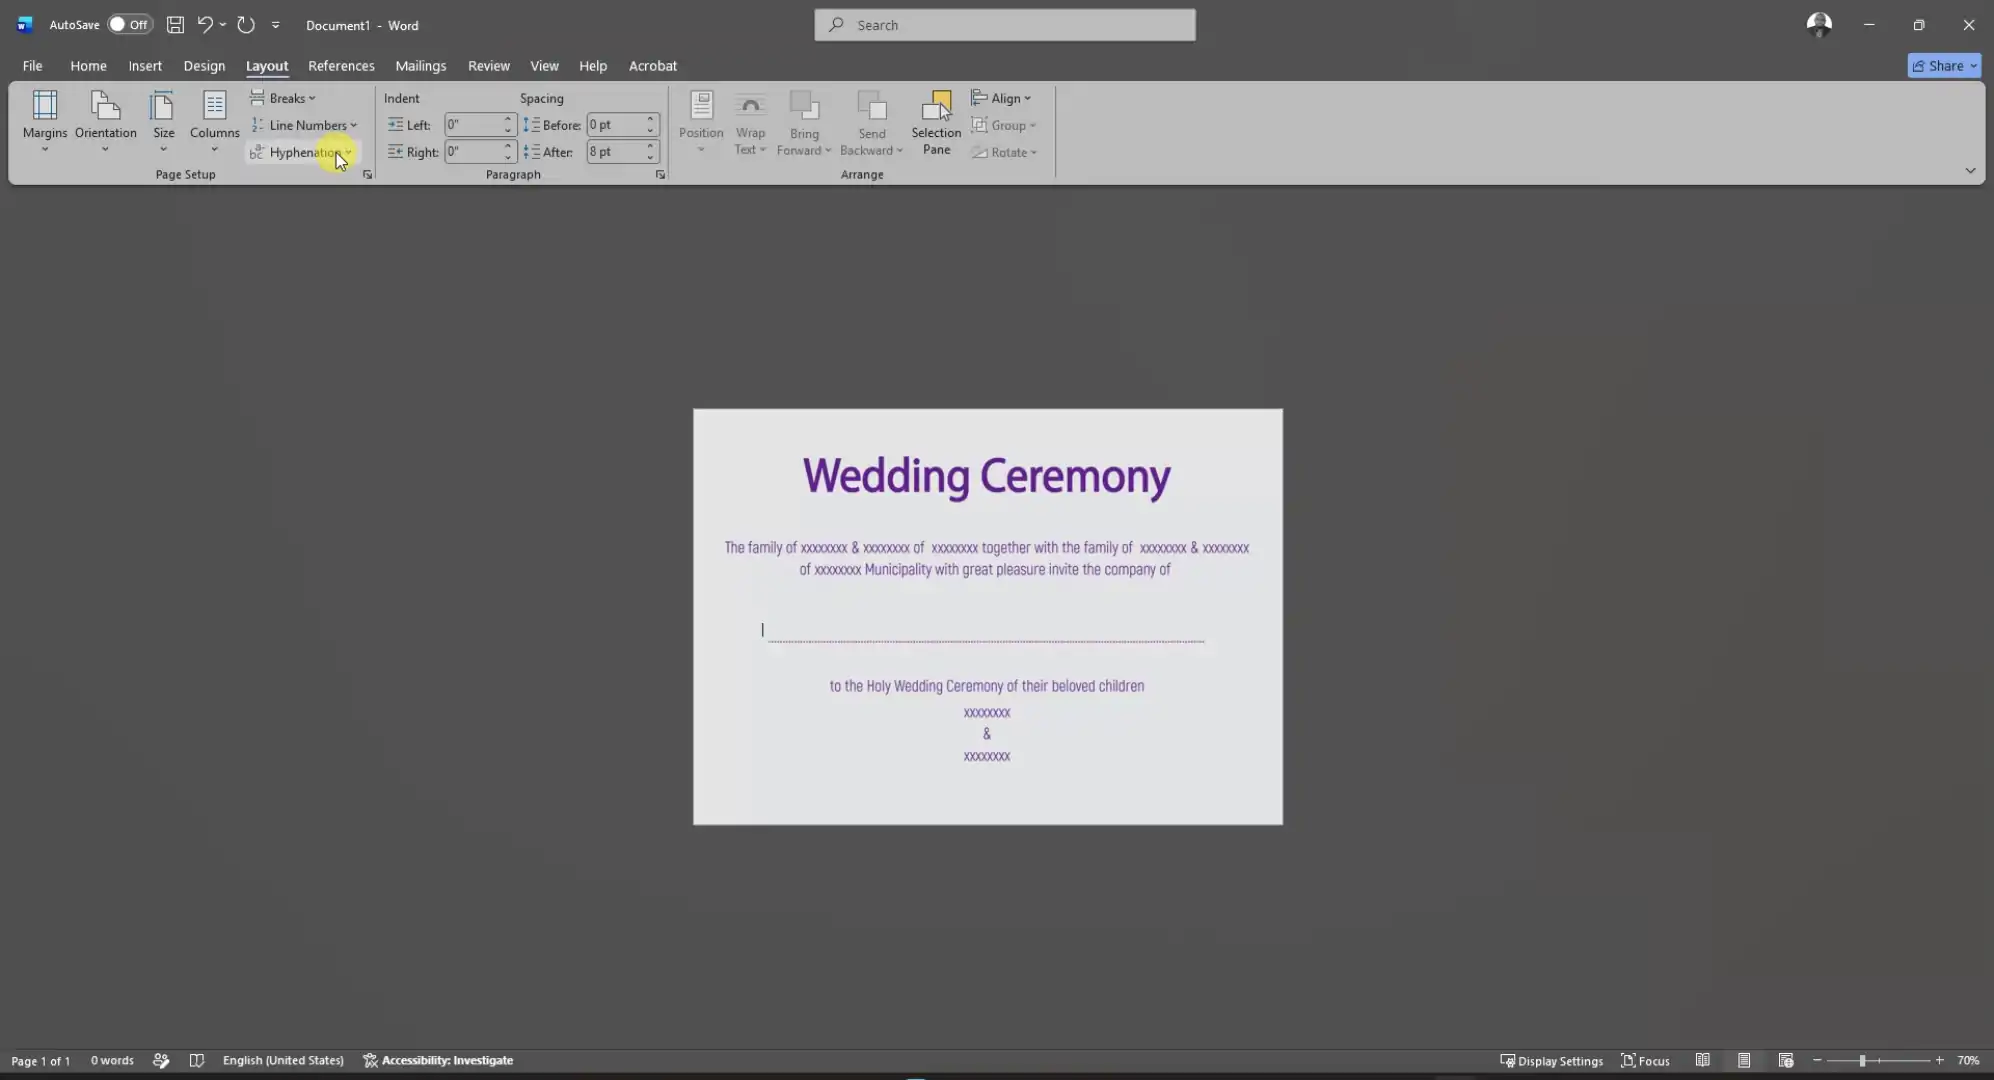
Task: Decrease the Spacing After value
Action: (x=650, y=157)
